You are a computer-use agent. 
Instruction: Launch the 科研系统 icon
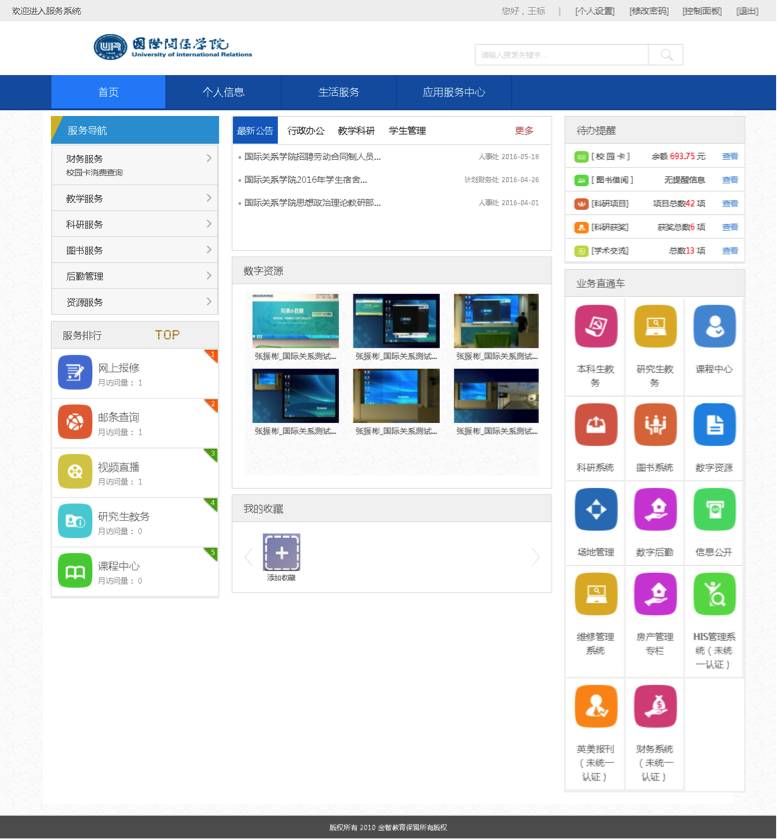pos(596,425)
